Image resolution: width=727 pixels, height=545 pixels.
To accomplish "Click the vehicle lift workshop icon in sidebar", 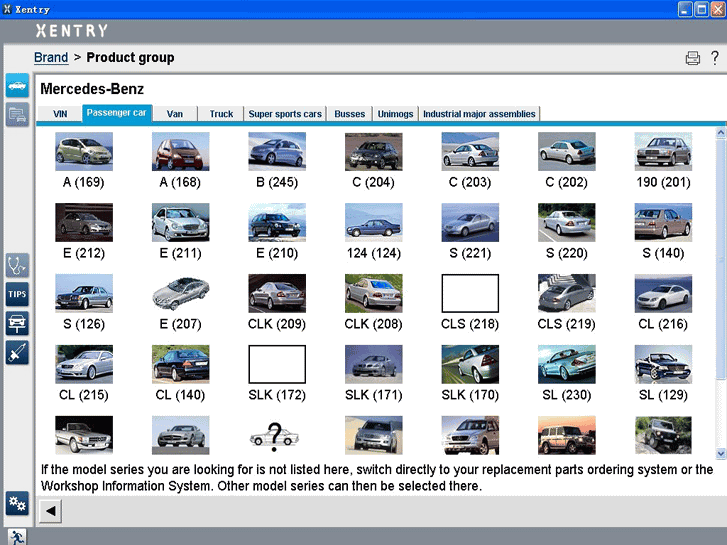I will 17,323.
